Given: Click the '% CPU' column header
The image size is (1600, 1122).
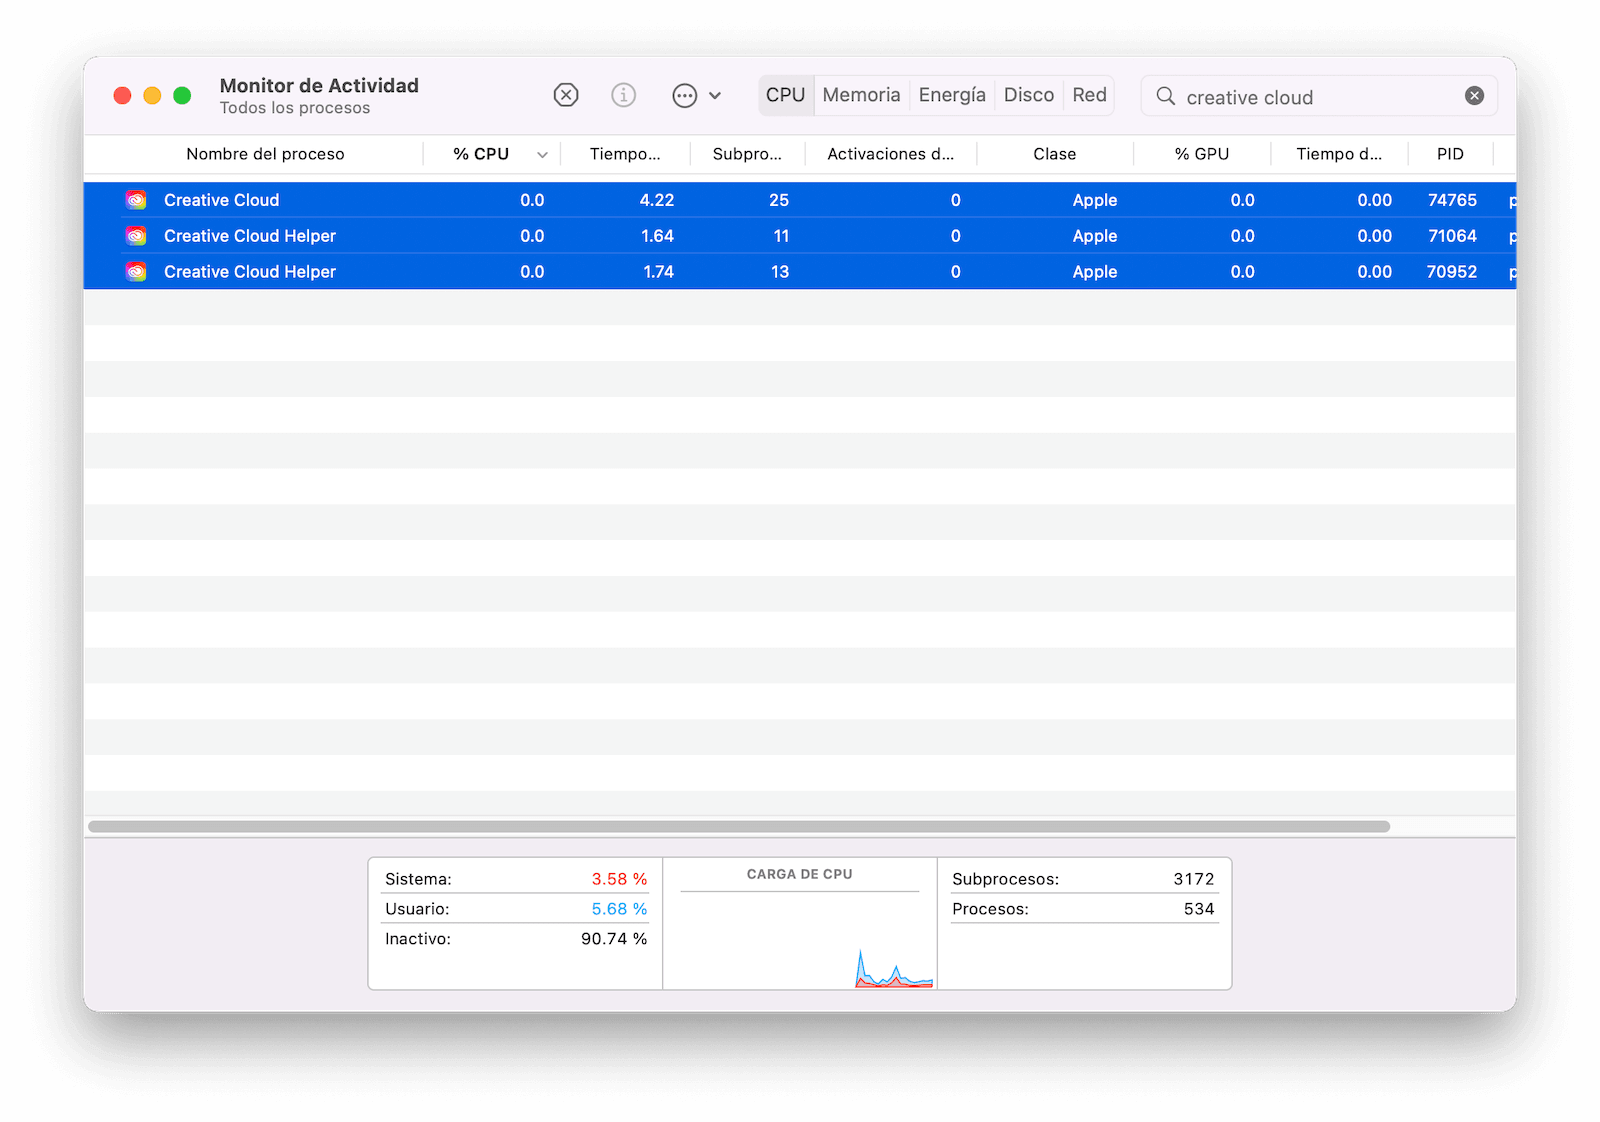Looking at the screenshot, I should tap(481, 154).
